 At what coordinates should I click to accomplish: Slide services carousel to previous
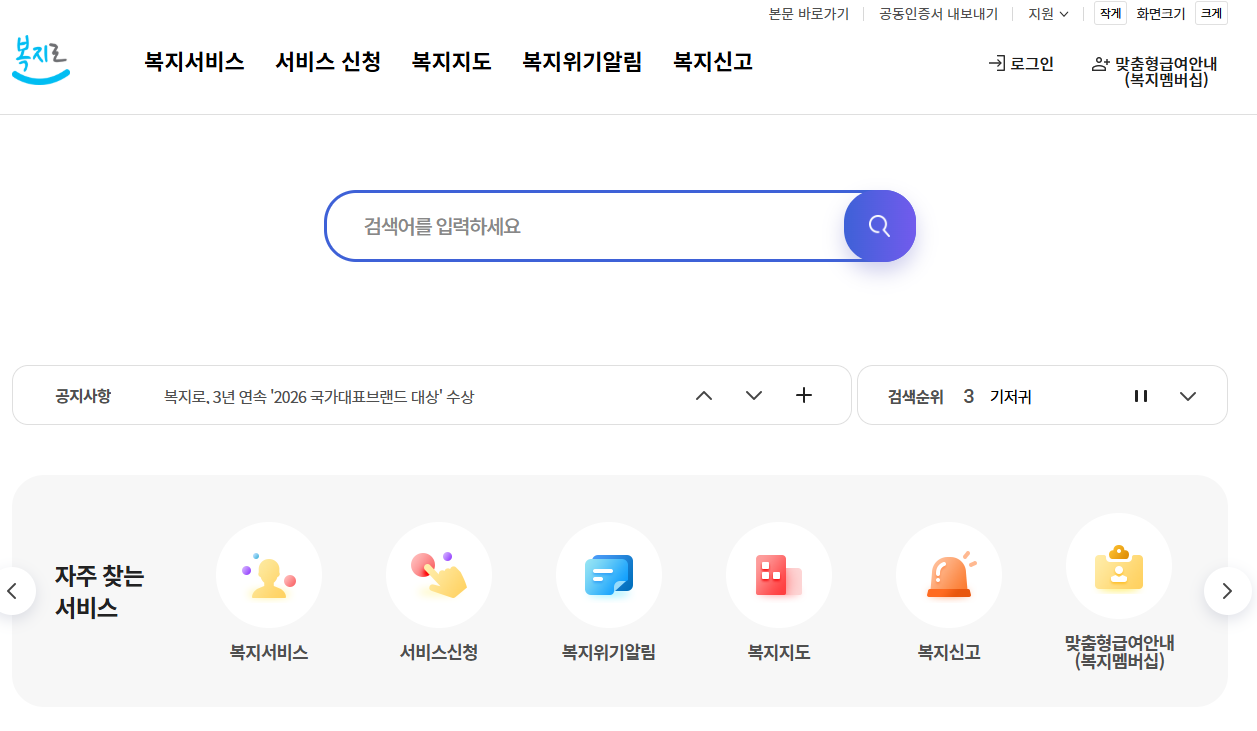coord(13,591)
